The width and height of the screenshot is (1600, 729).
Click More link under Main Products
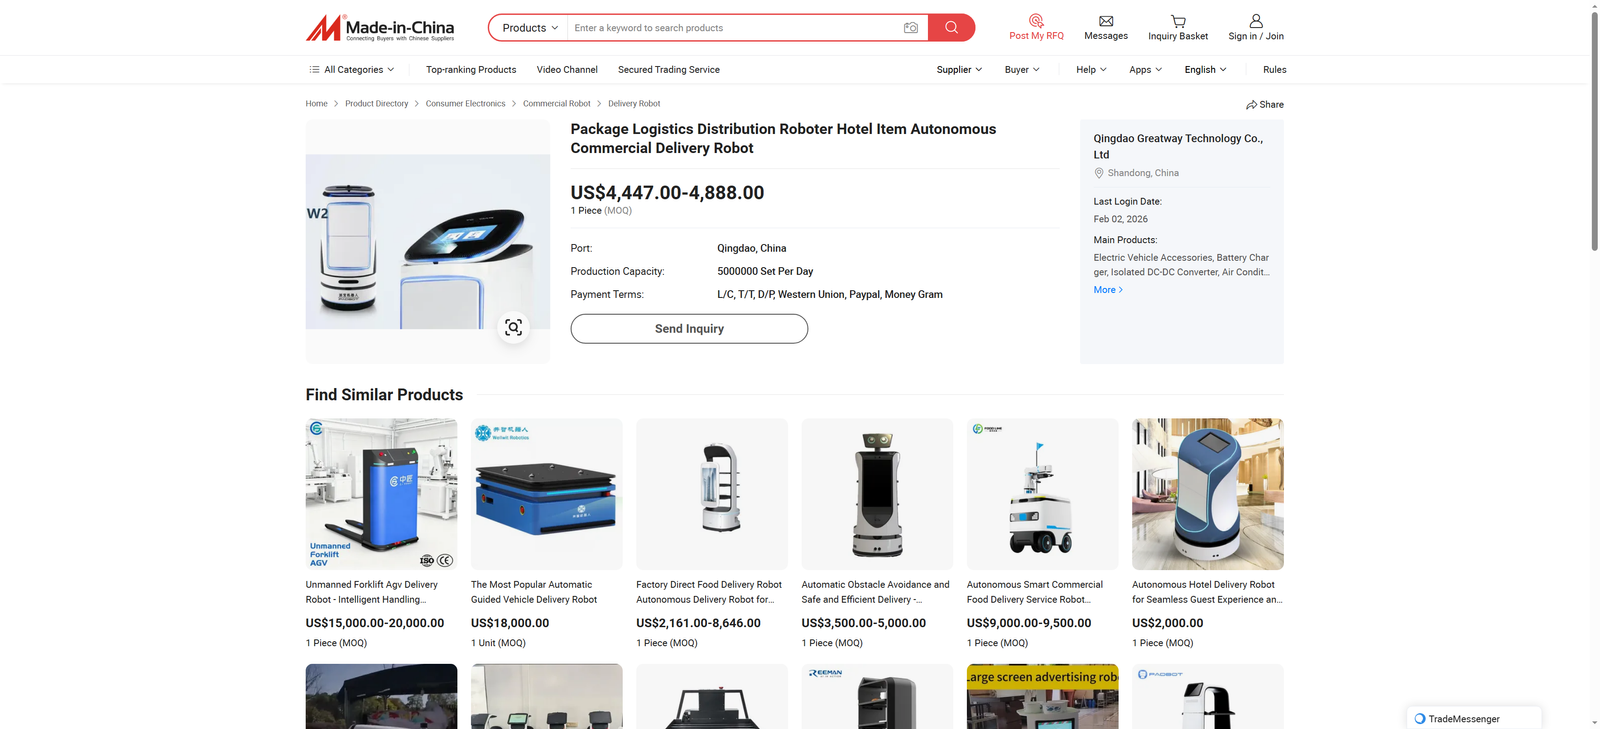pyautogui.click(x=1108, y=290)
